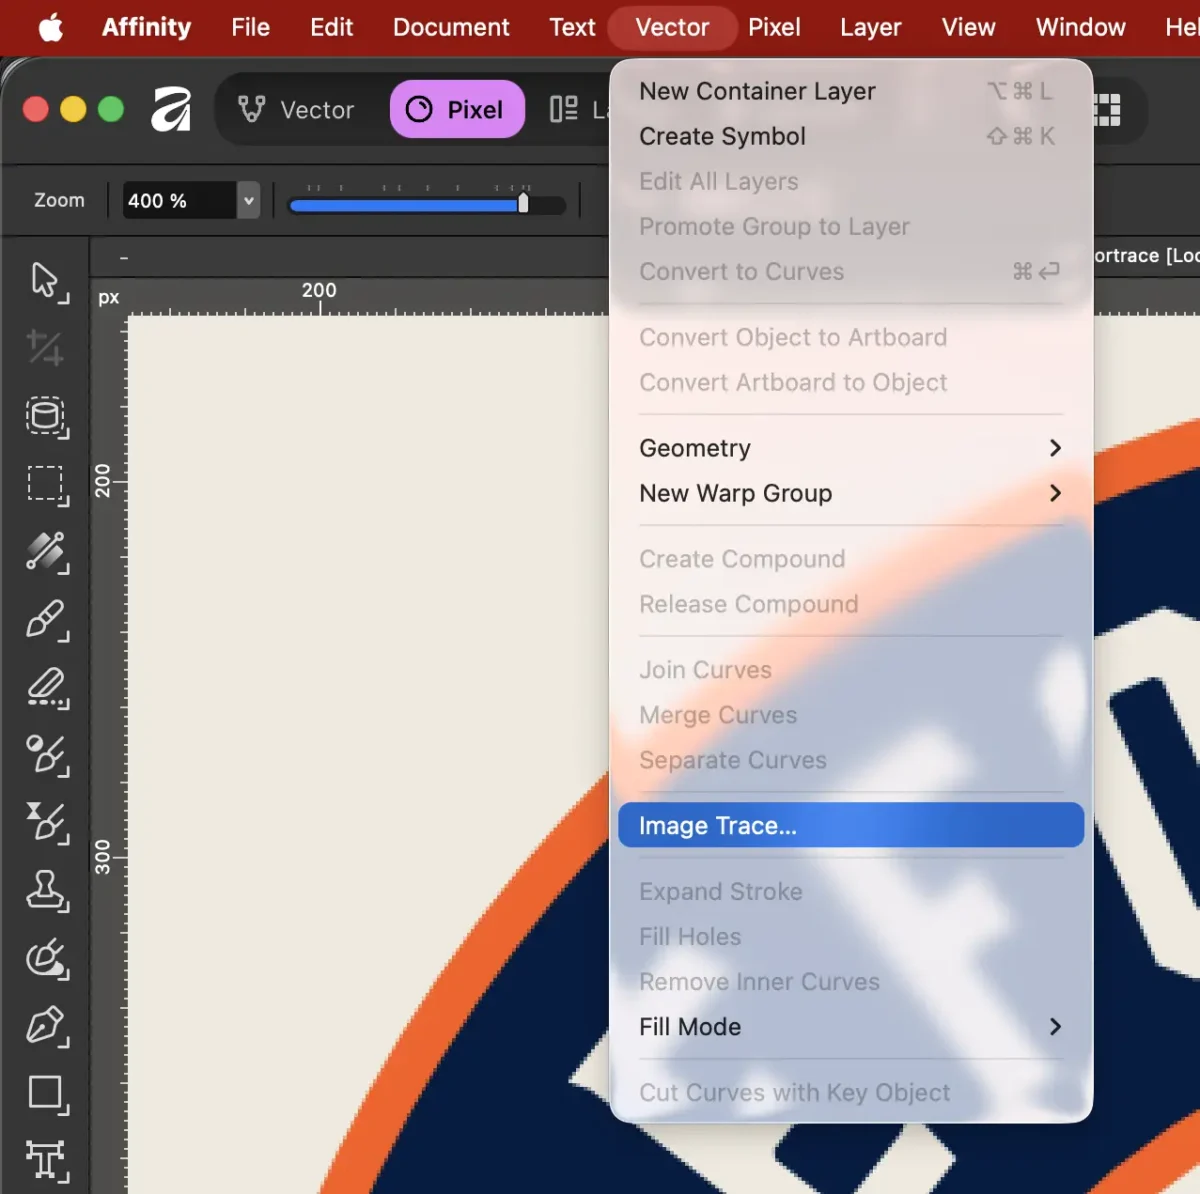1200x1194 pixels.
Task: Click the greyed-out tool below Move tool
Action: click(x=44, y=348)
